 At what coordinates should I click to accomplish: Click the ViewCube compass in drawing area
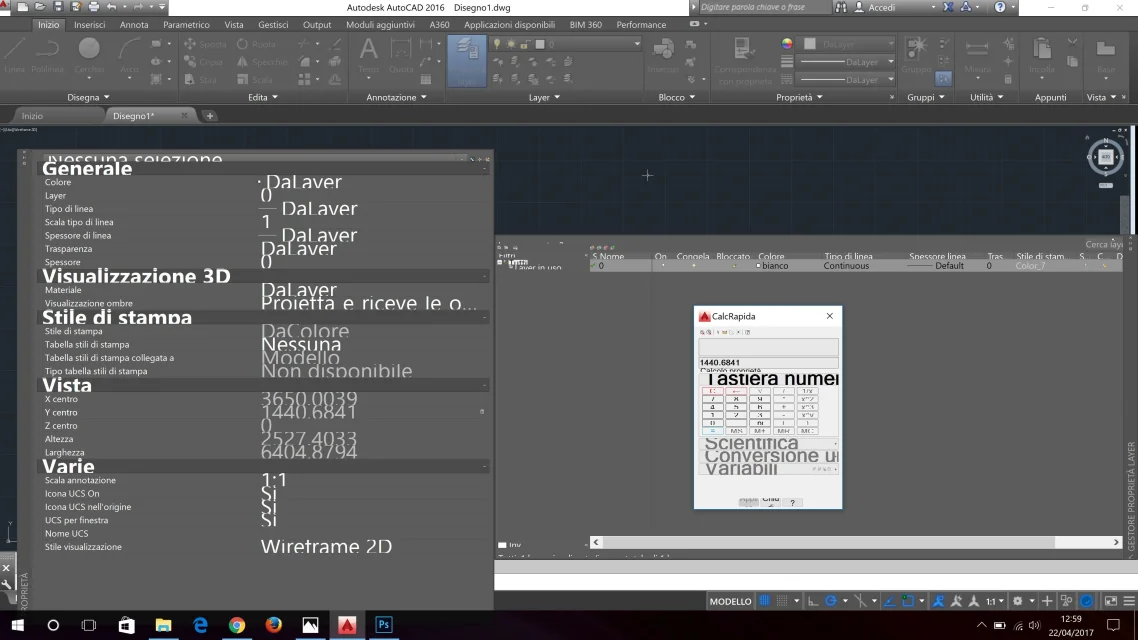tap(1105, 157)
